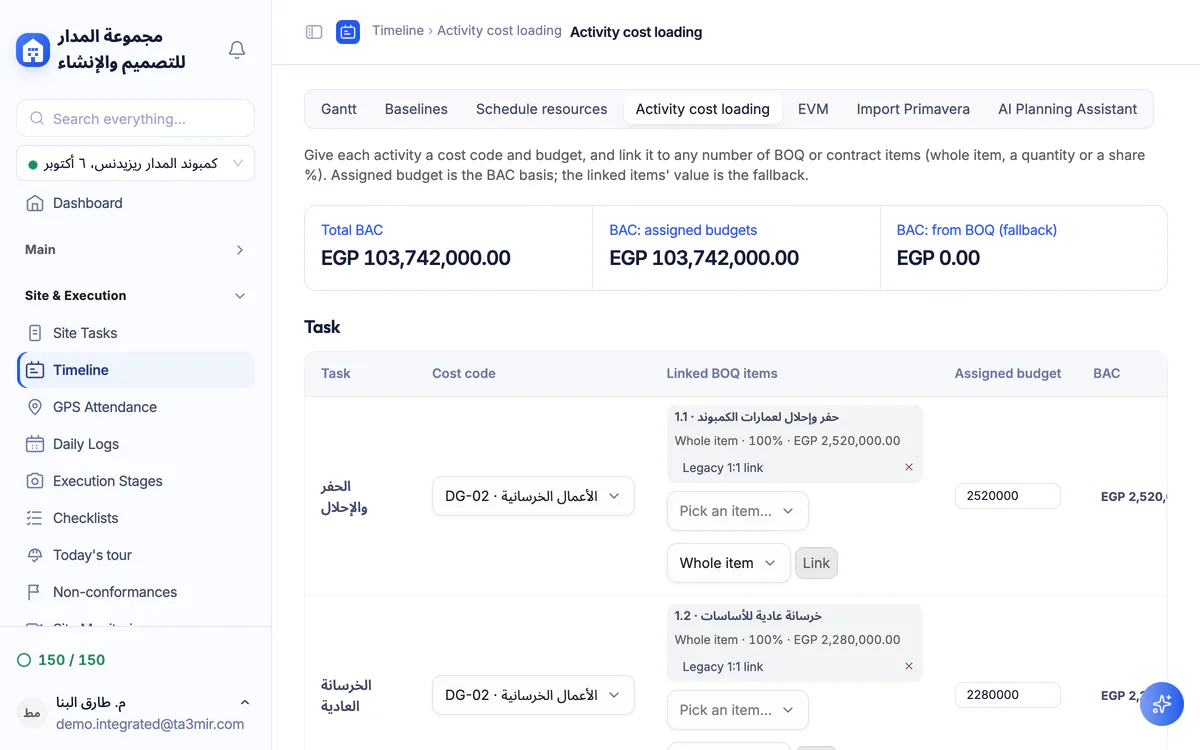
Task: Click the Today's tour helmet icon
Action: [x=35, y=555]
